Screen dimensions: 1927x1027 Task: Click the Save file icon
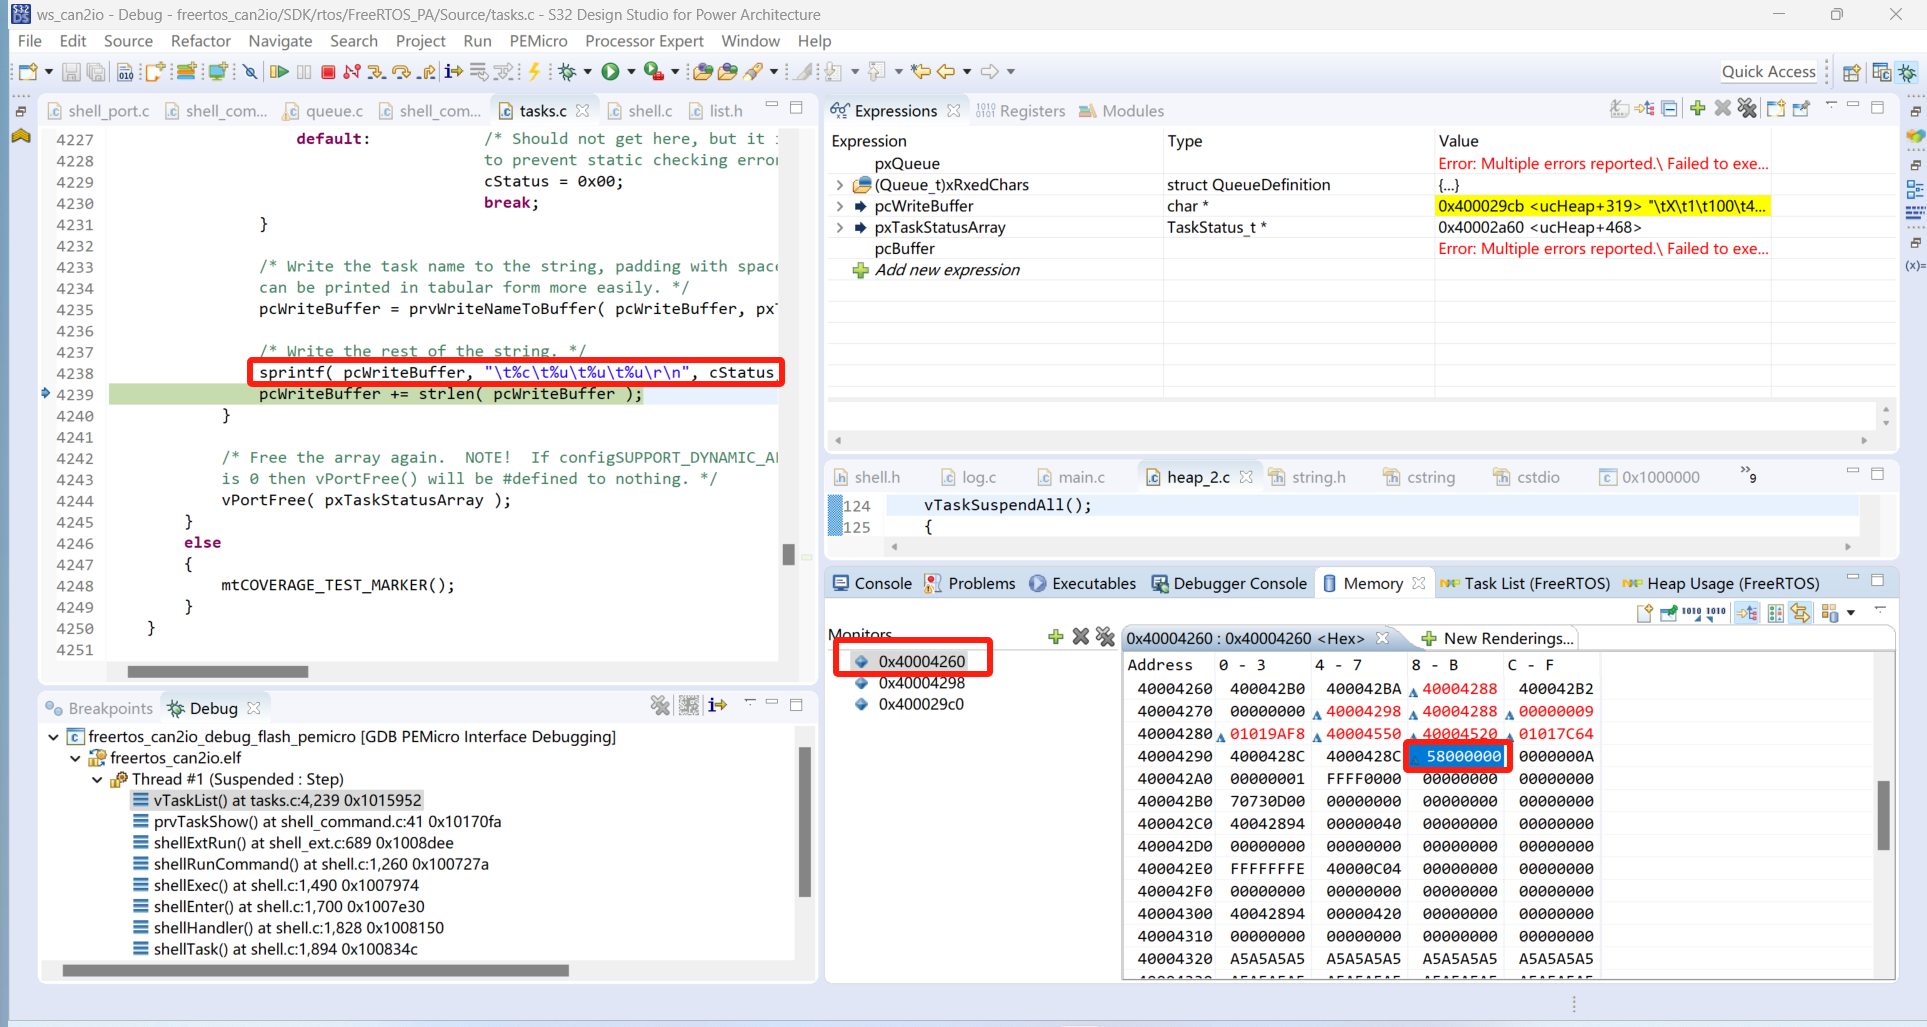click(x=71, y=71)
